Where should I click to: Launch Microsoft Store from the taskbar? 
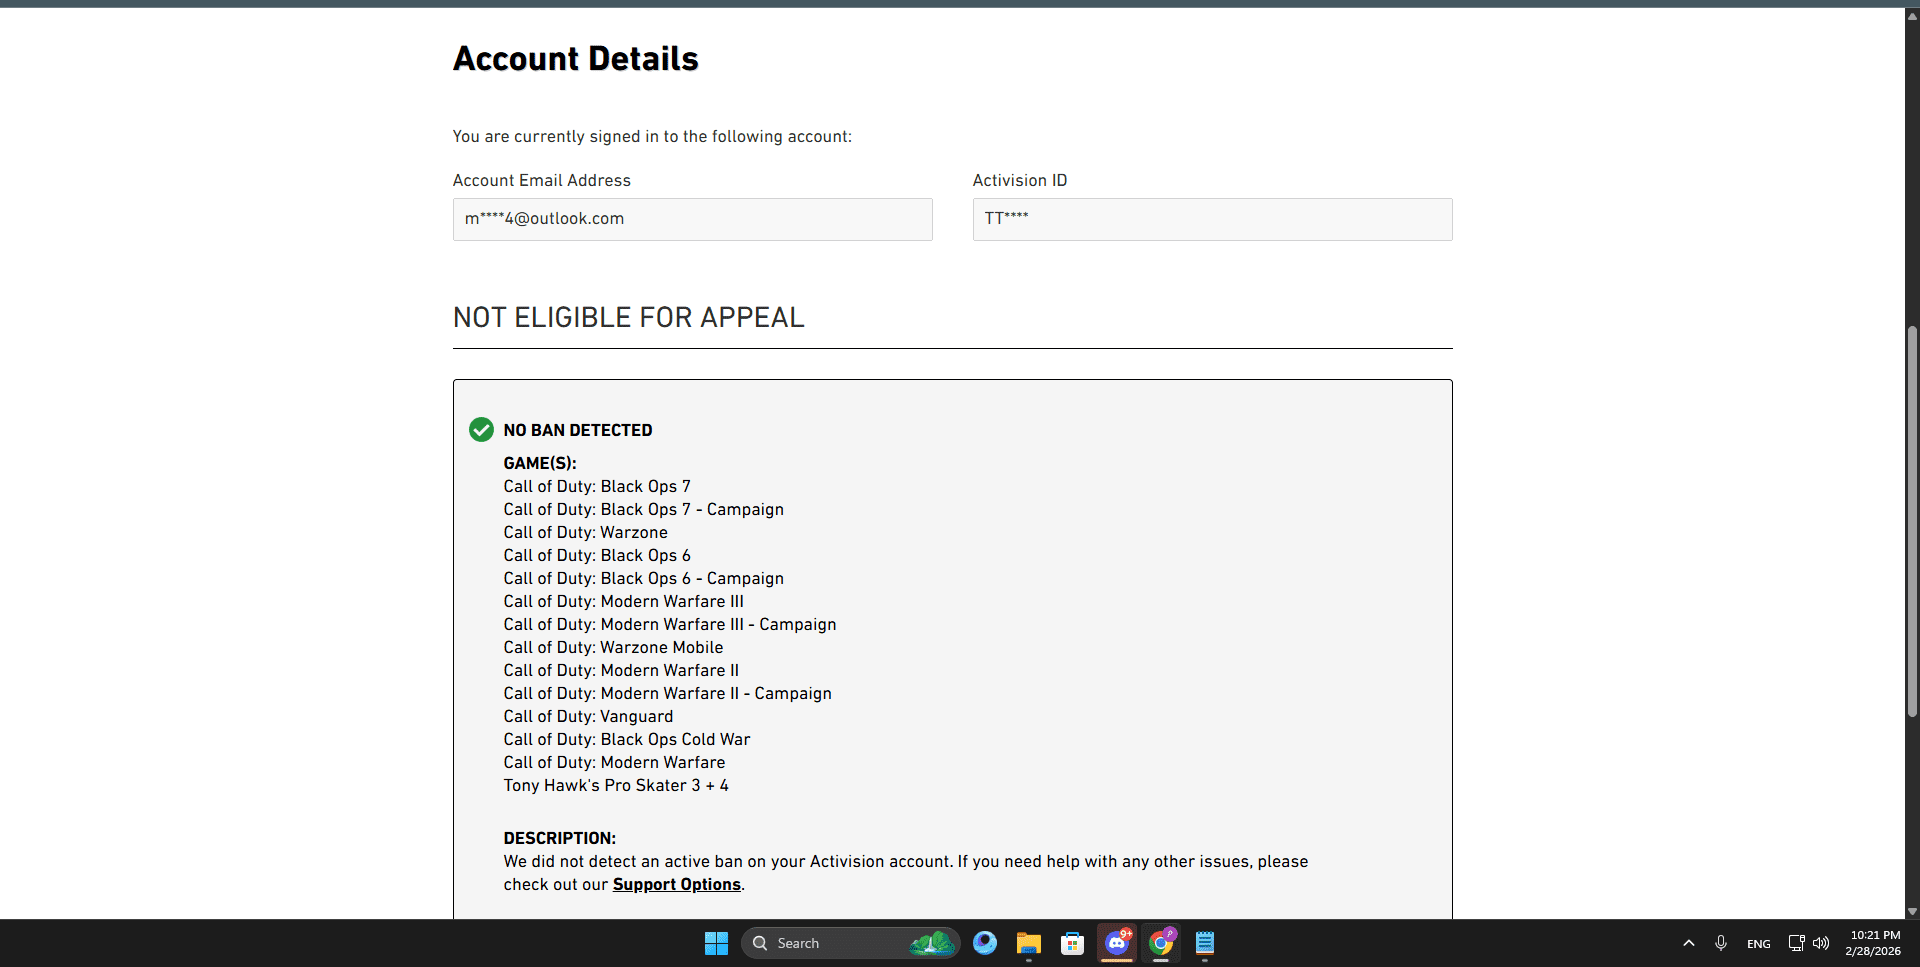(1072, 943)
